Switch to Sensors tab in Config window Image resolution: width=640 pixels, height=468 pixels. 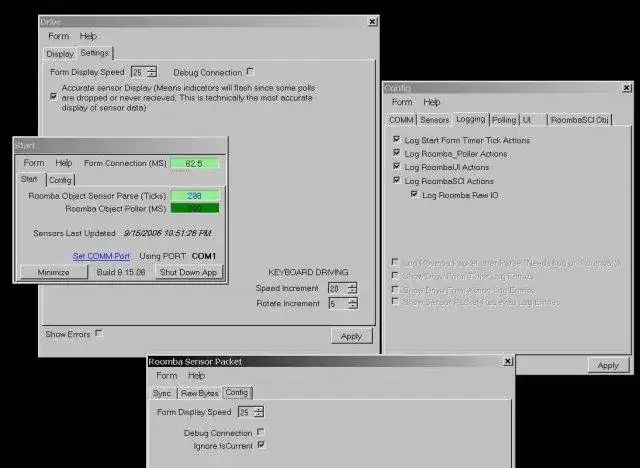pyautogui.click(x=435, y=120)
